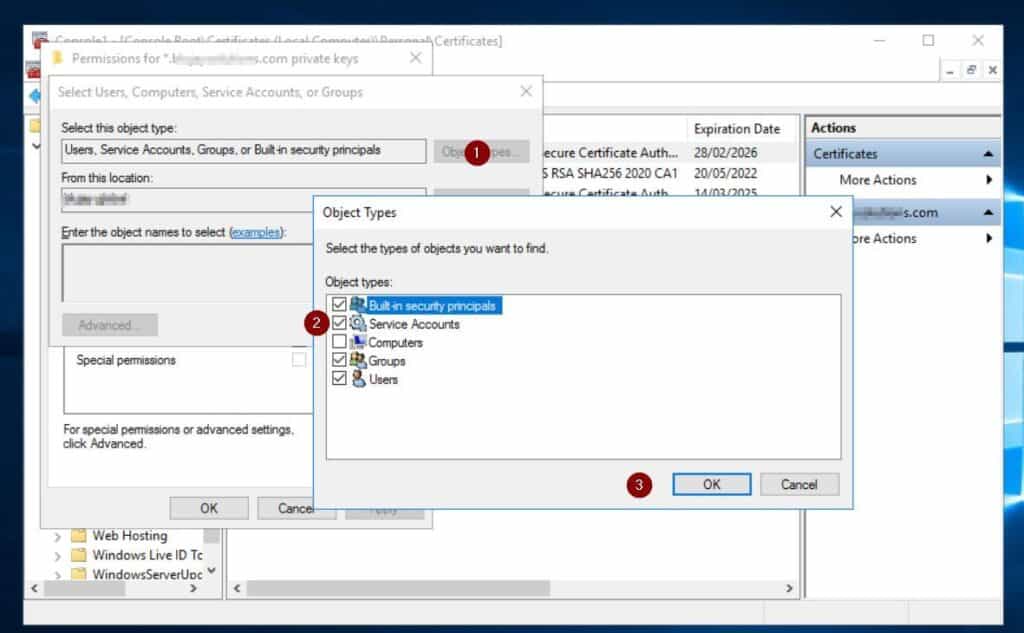Viewport: 1024px width, 633px height.
Task: Click the Service Accounts gear icon
Action: (358, 323)
